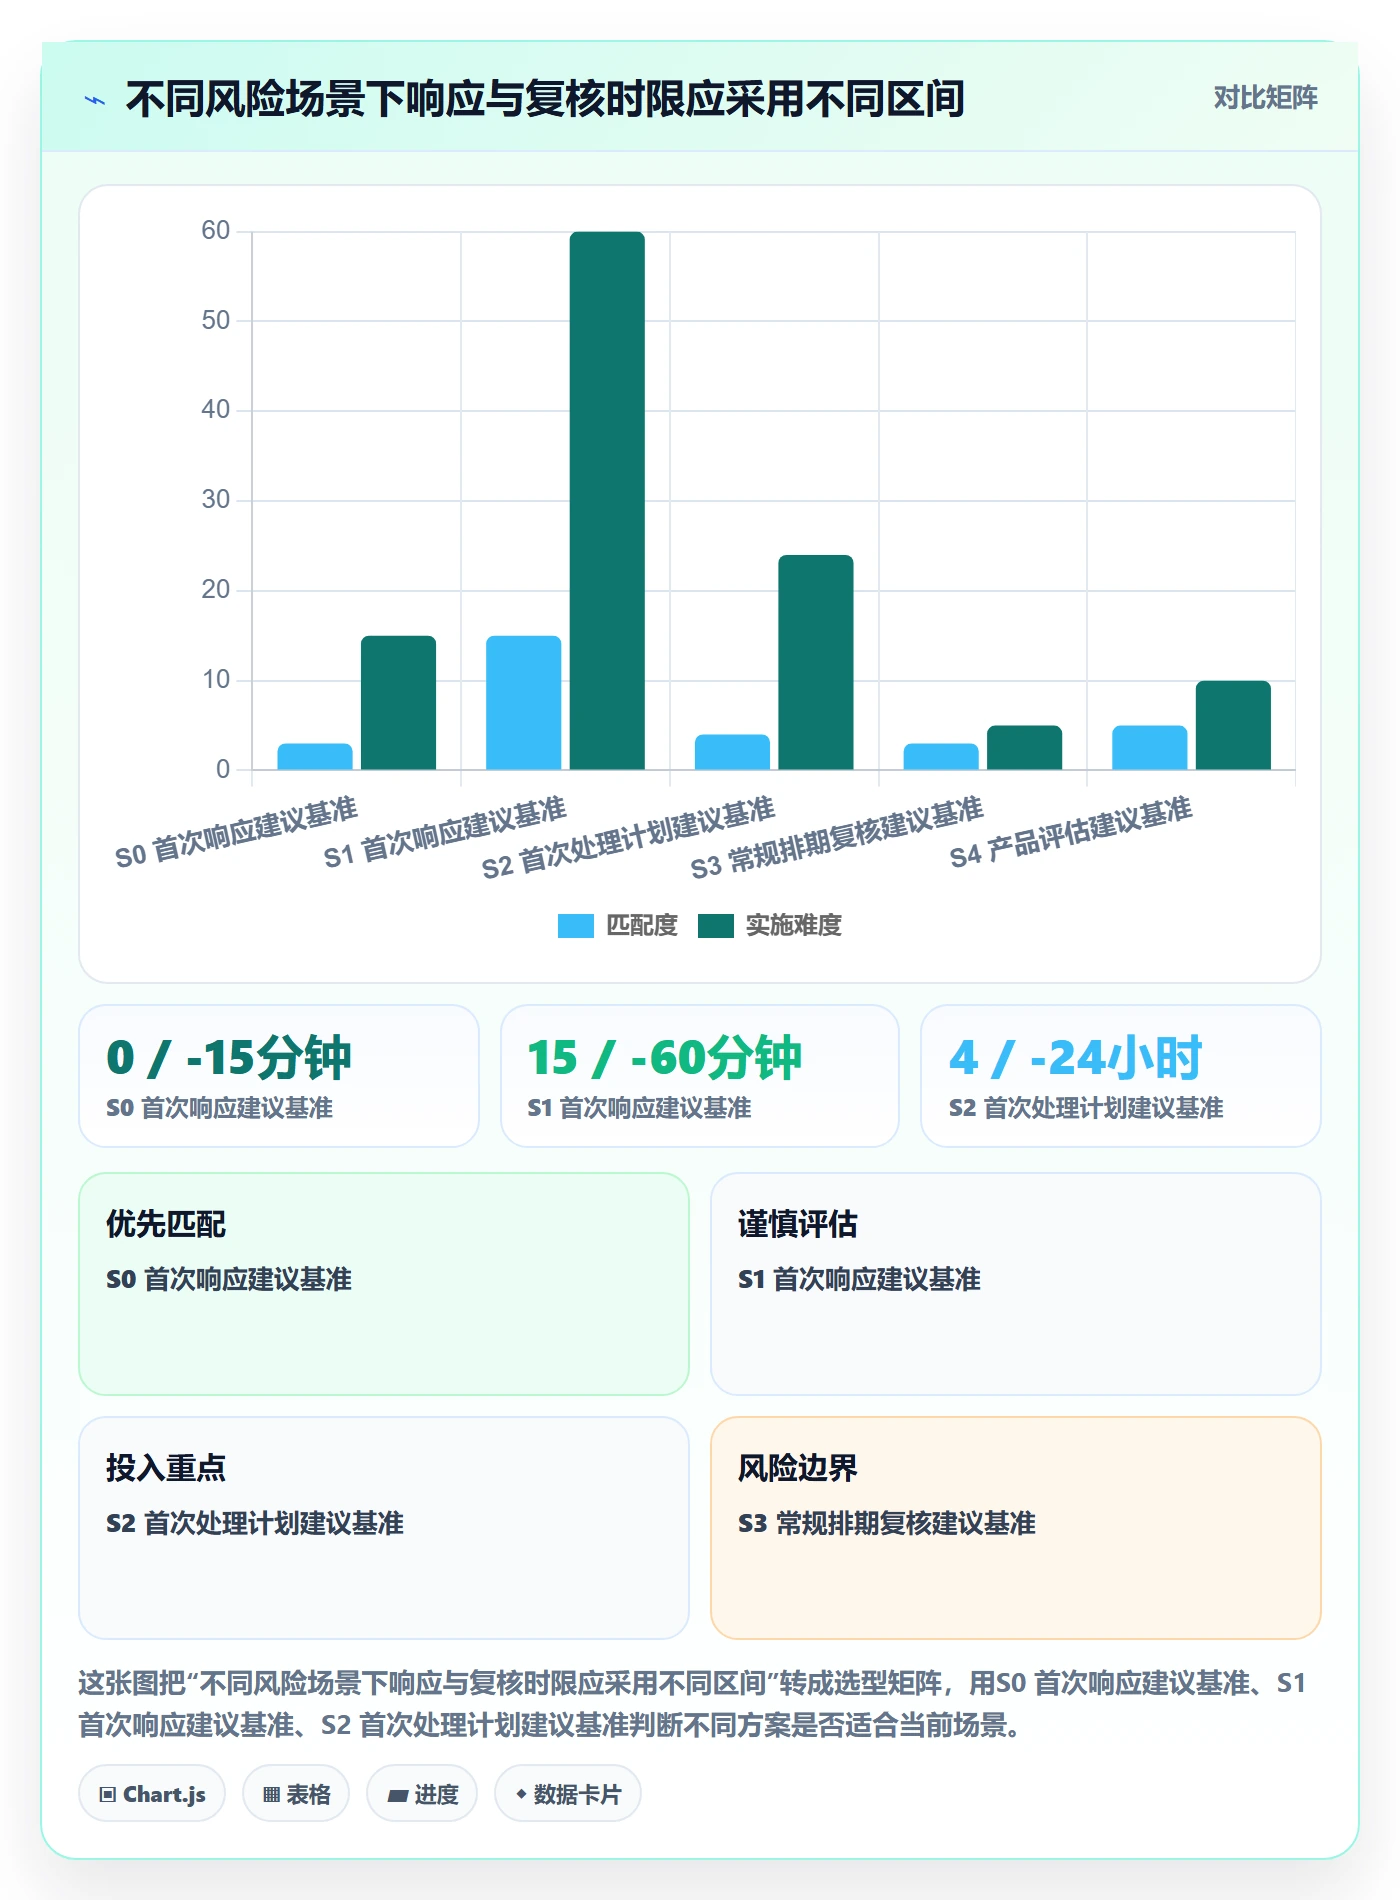
Task: Click S2 首次处理计划建议基准 in 投入重点 card
Action: (x=255, y=1523)
